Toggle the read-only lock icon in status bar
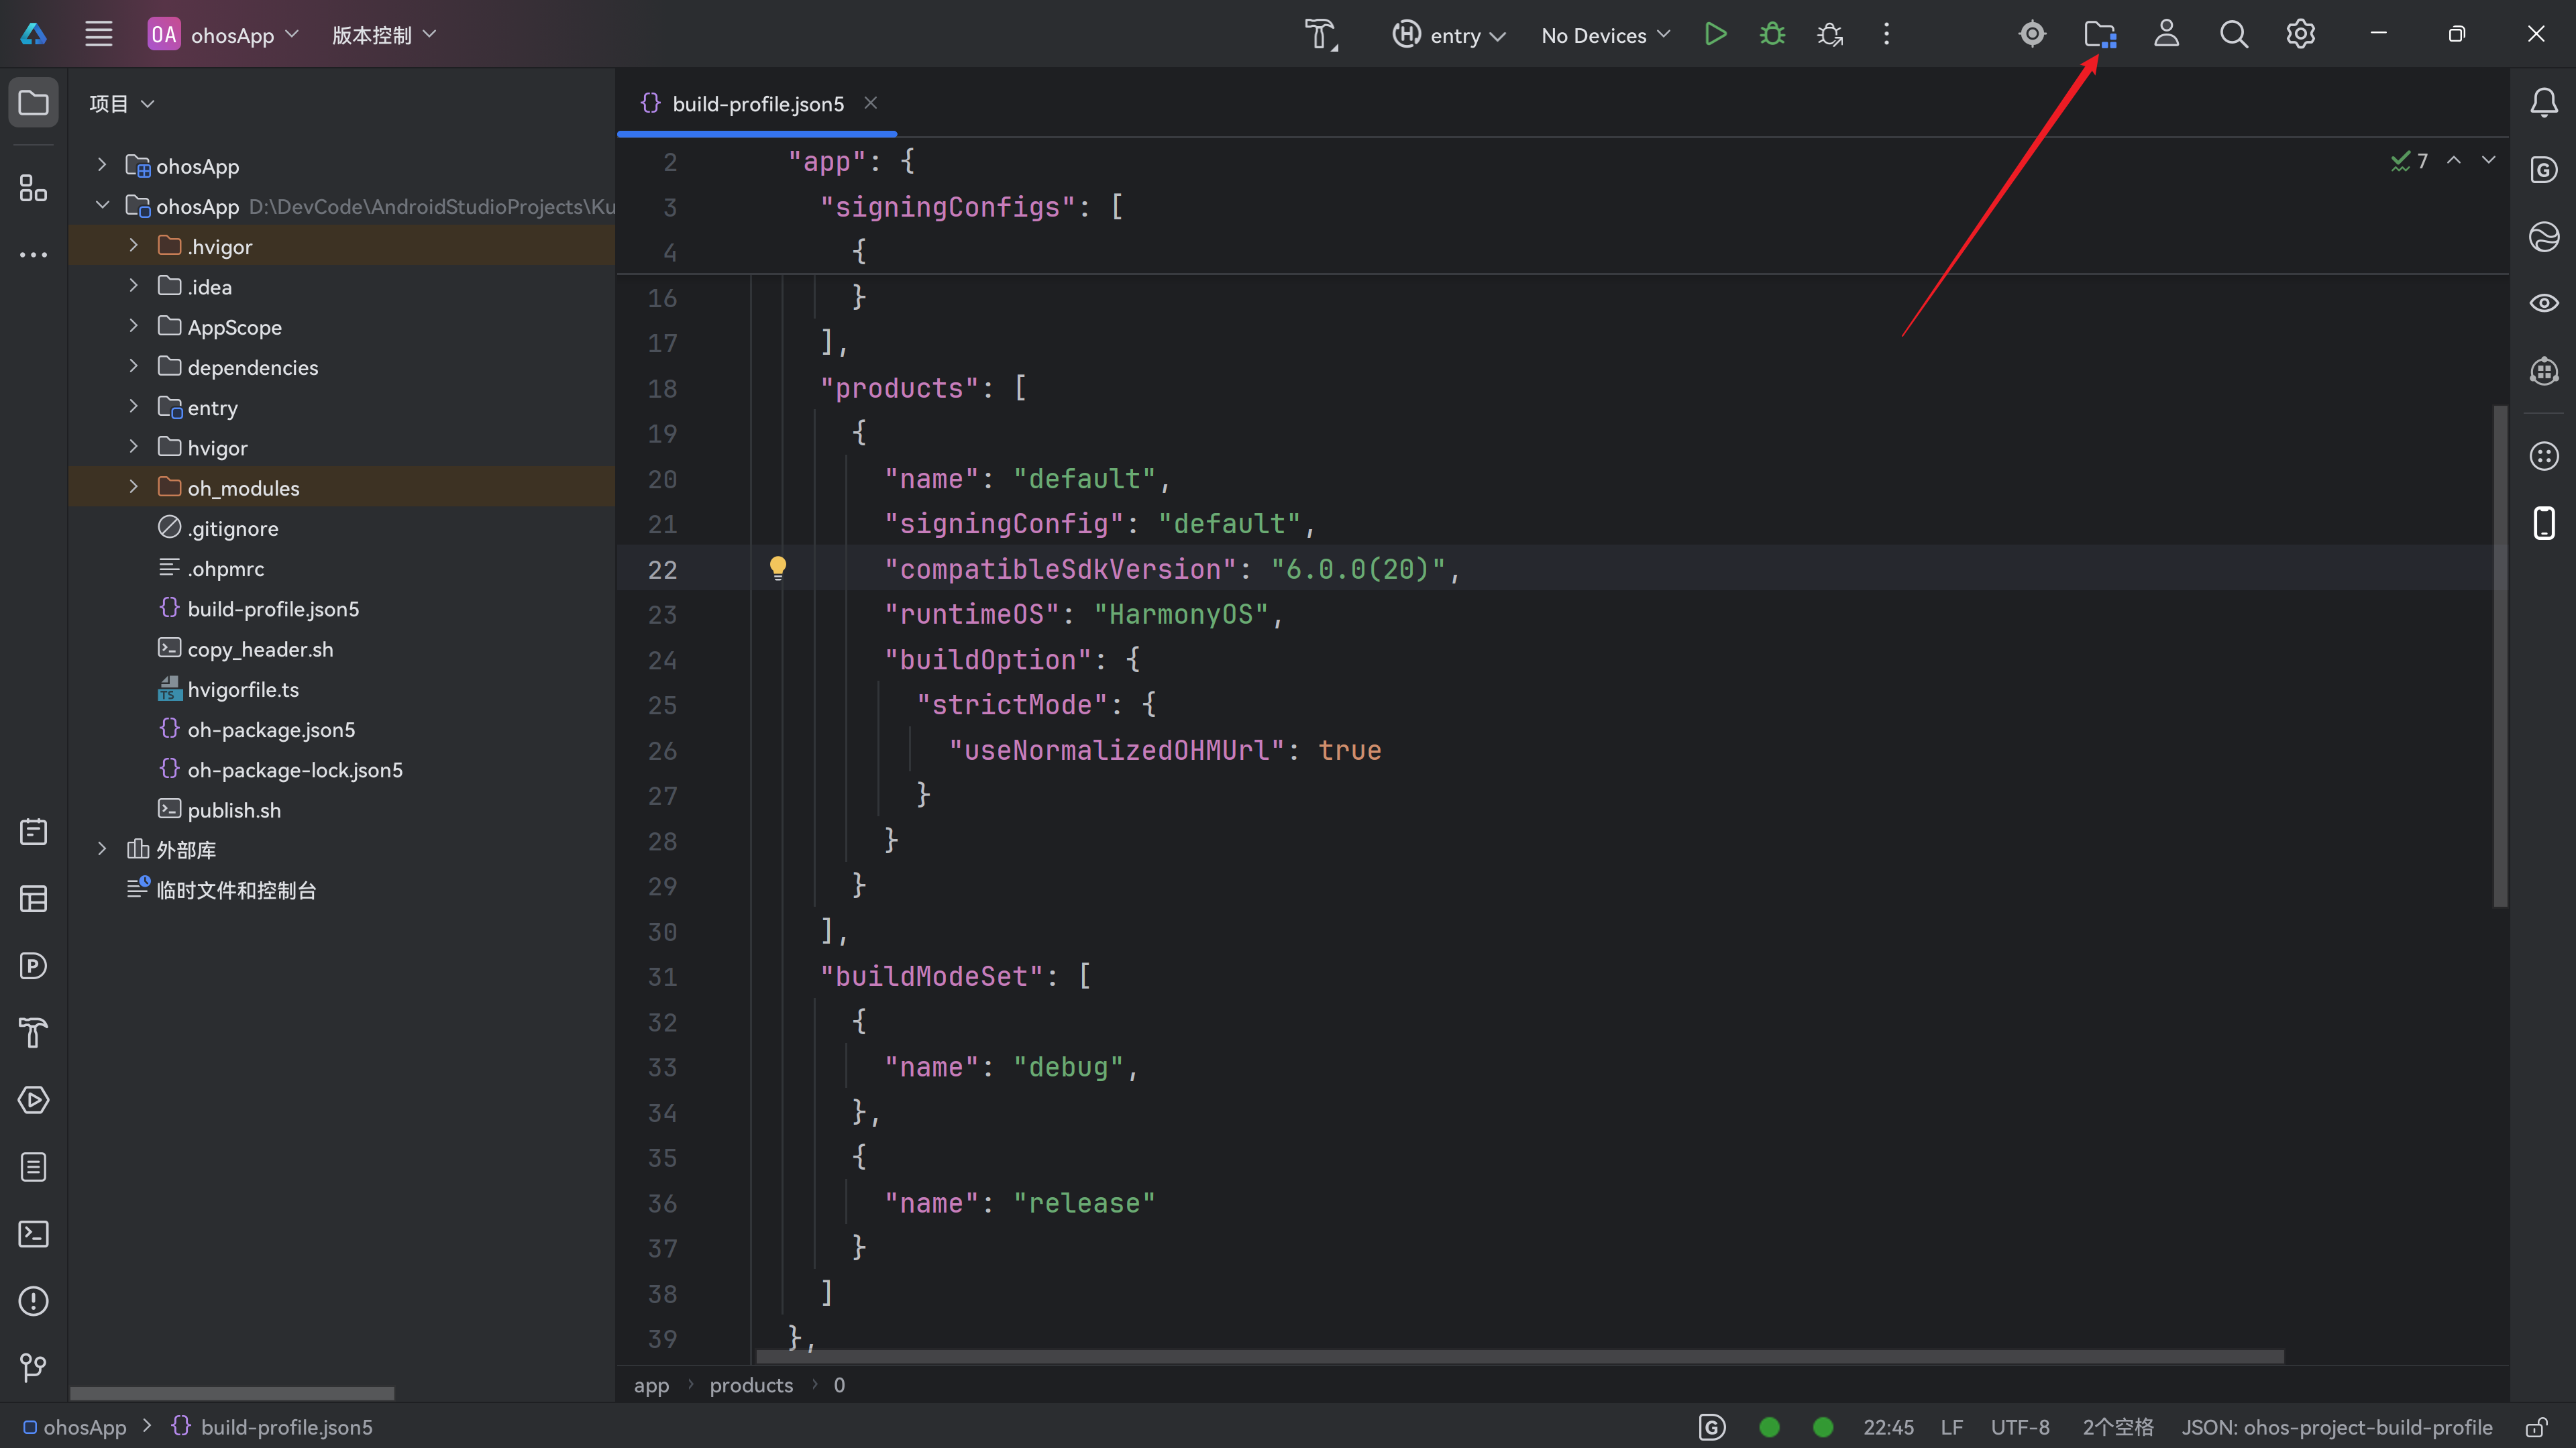This screenshot has width=2576, height=1448. pos(2535,1427)
